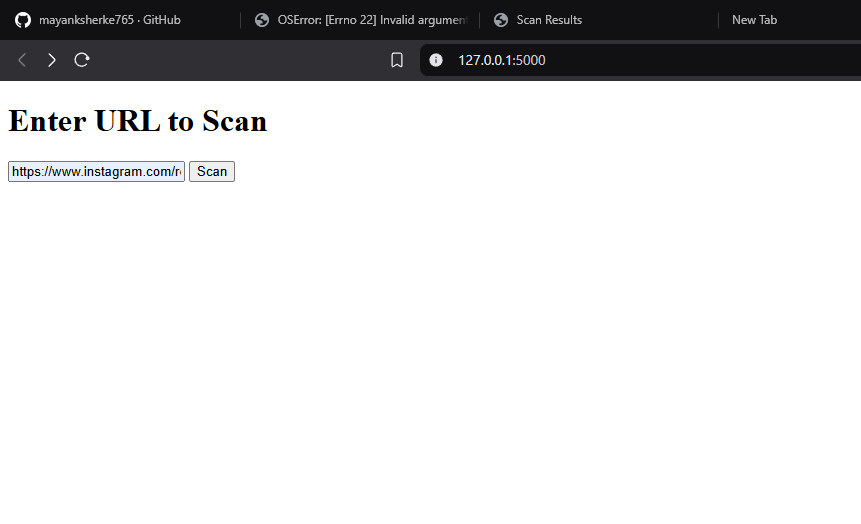Click the browser back arrow

point(22,60)
